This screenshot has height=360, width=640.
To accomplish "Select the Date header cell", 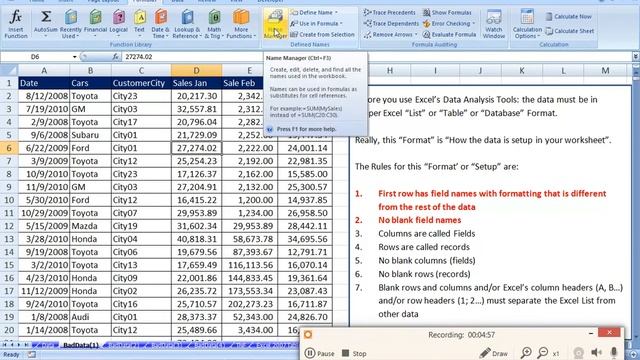I will pyautogui.click(x=44, y=83).
